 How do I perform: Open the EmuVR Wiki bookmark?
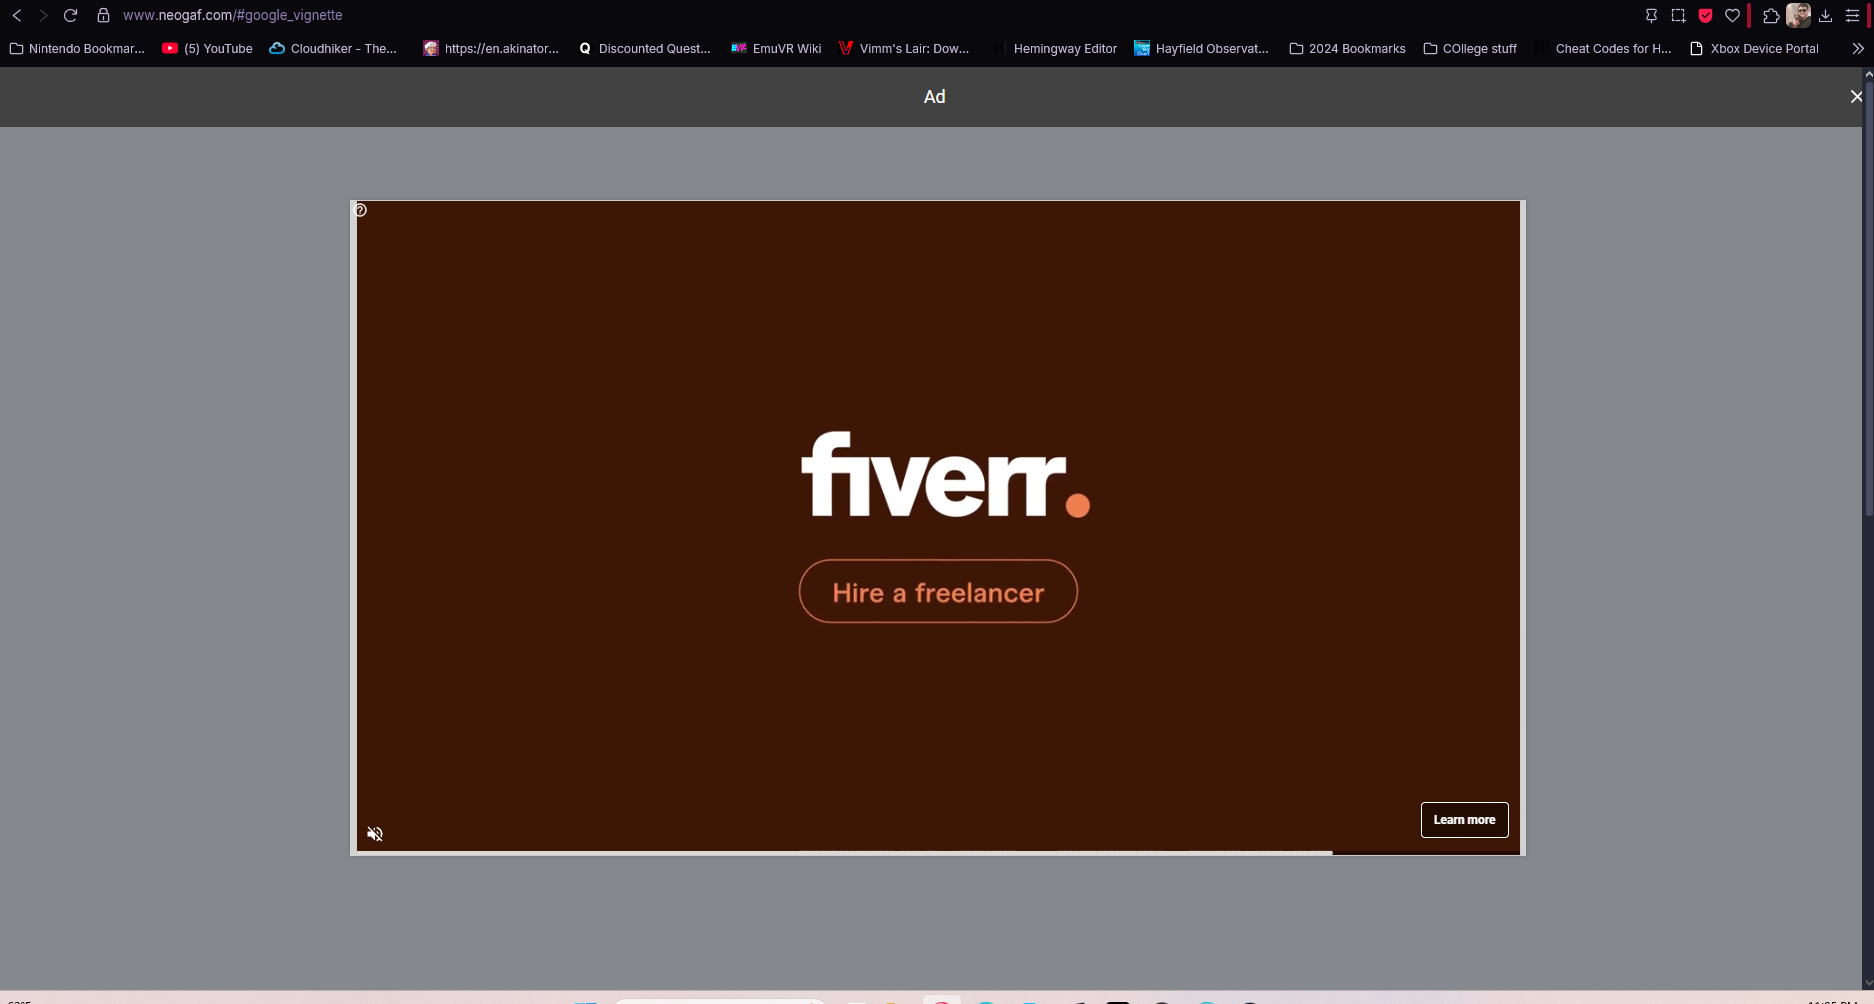tap(776, 48)
